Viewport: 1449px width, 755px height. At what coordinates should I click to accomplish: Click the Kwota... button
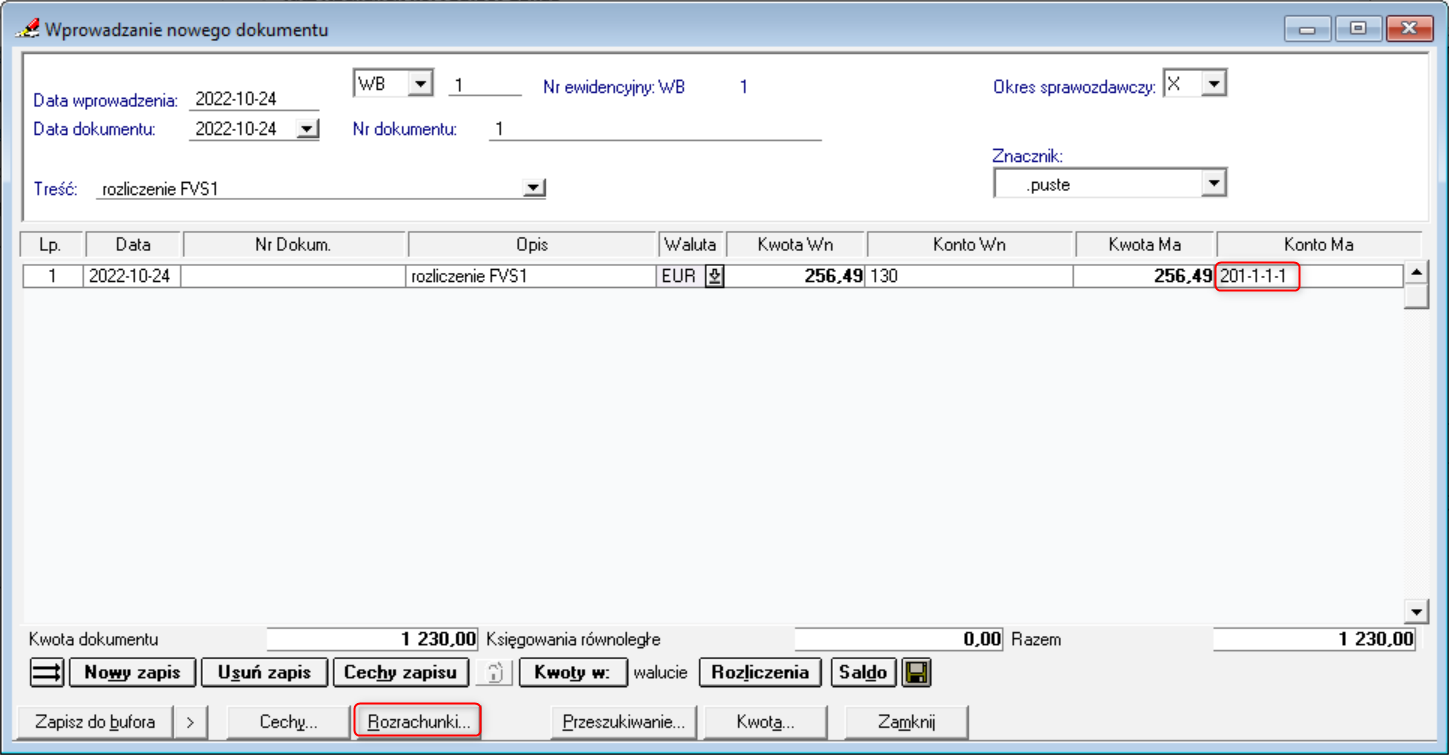(766, 721)
